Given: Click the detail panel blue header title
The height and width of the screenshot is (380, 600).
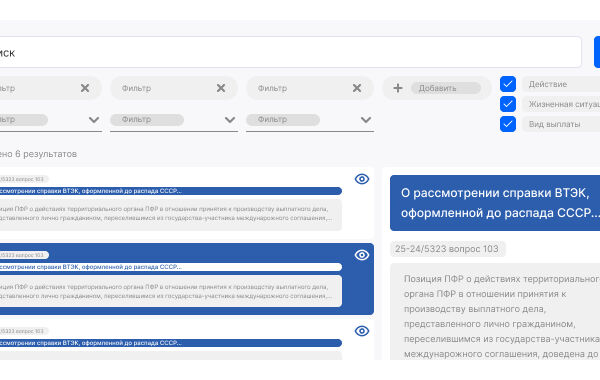Looking at the screenshot, I should click(x=495, y=203).
